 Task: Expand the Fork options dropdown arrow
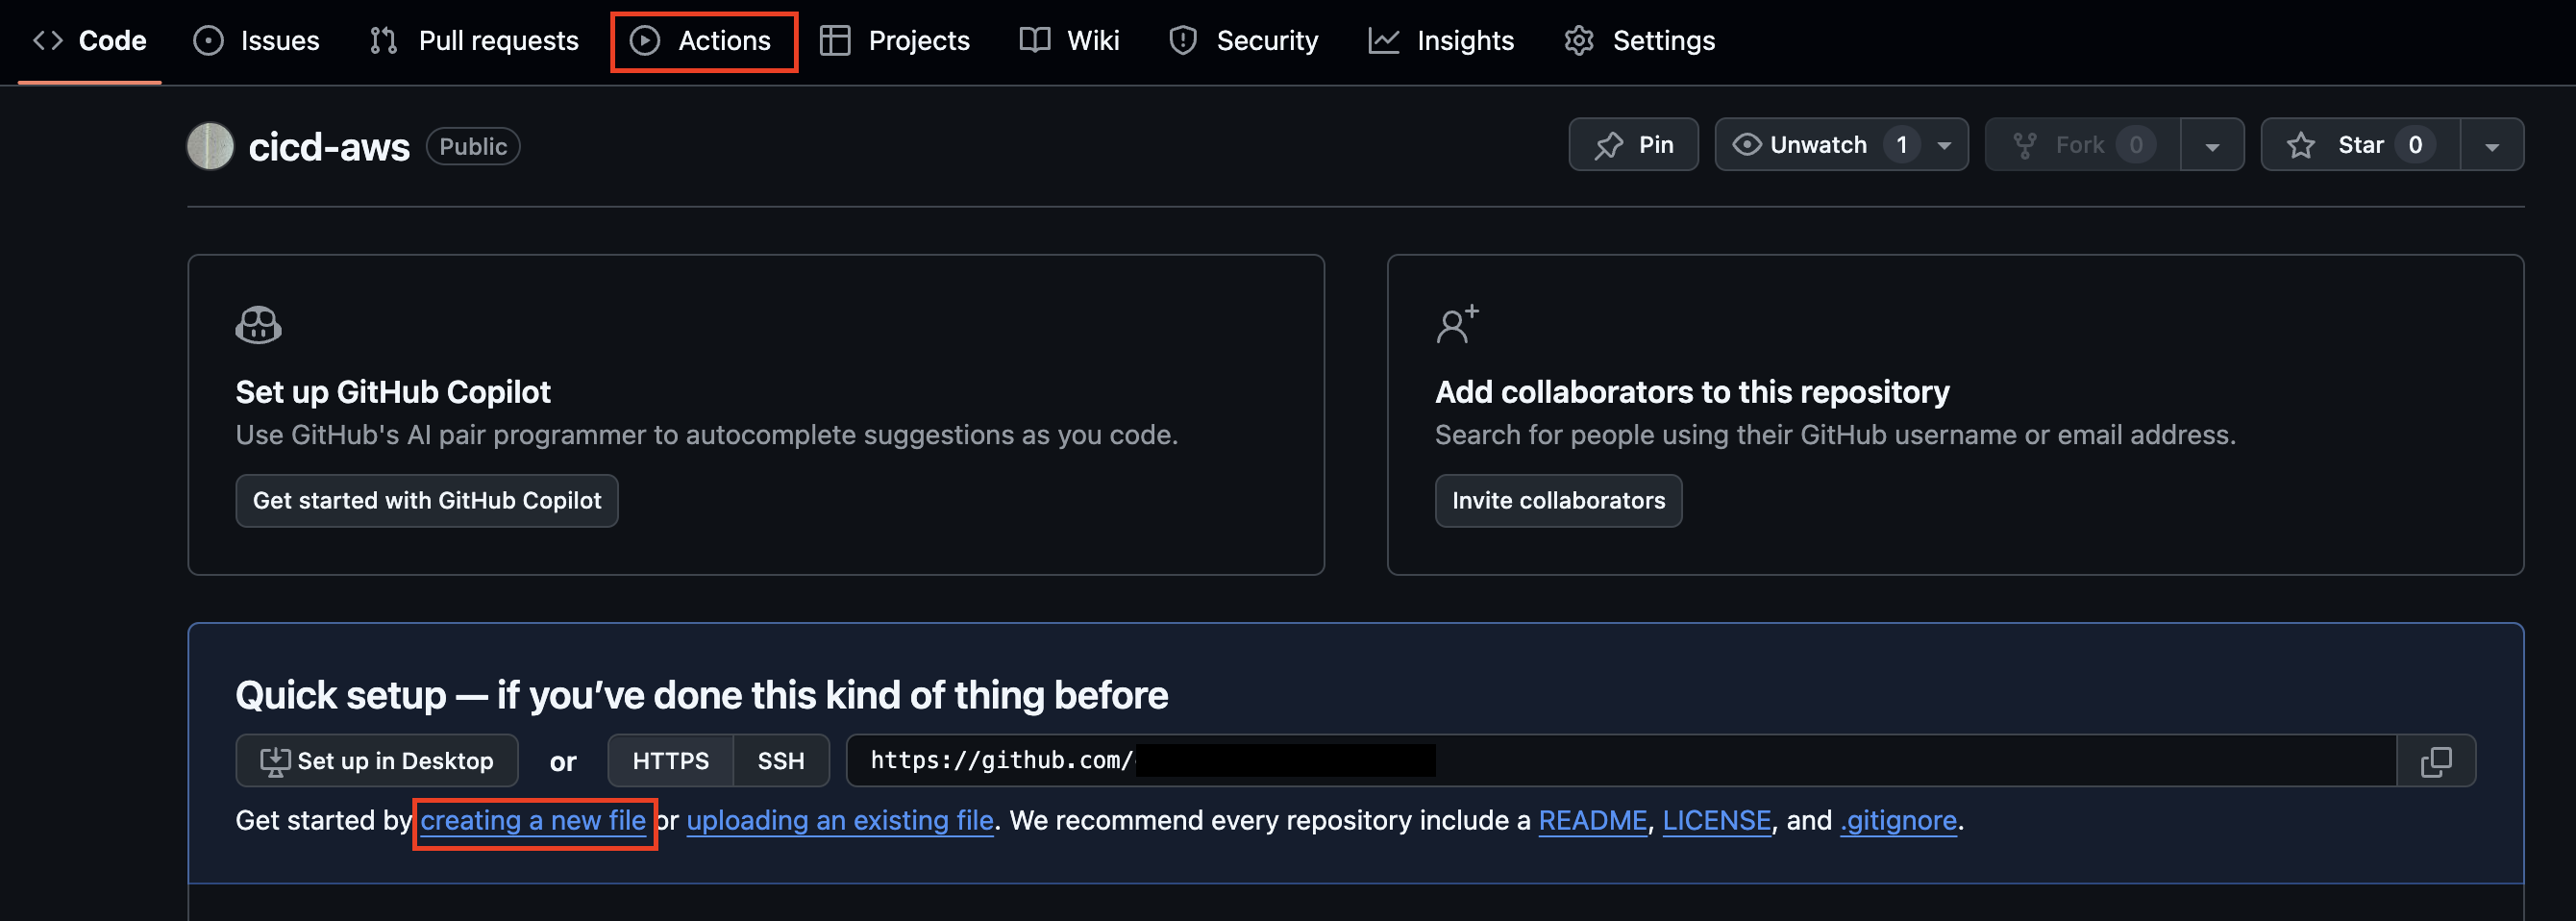[2212, 145]
